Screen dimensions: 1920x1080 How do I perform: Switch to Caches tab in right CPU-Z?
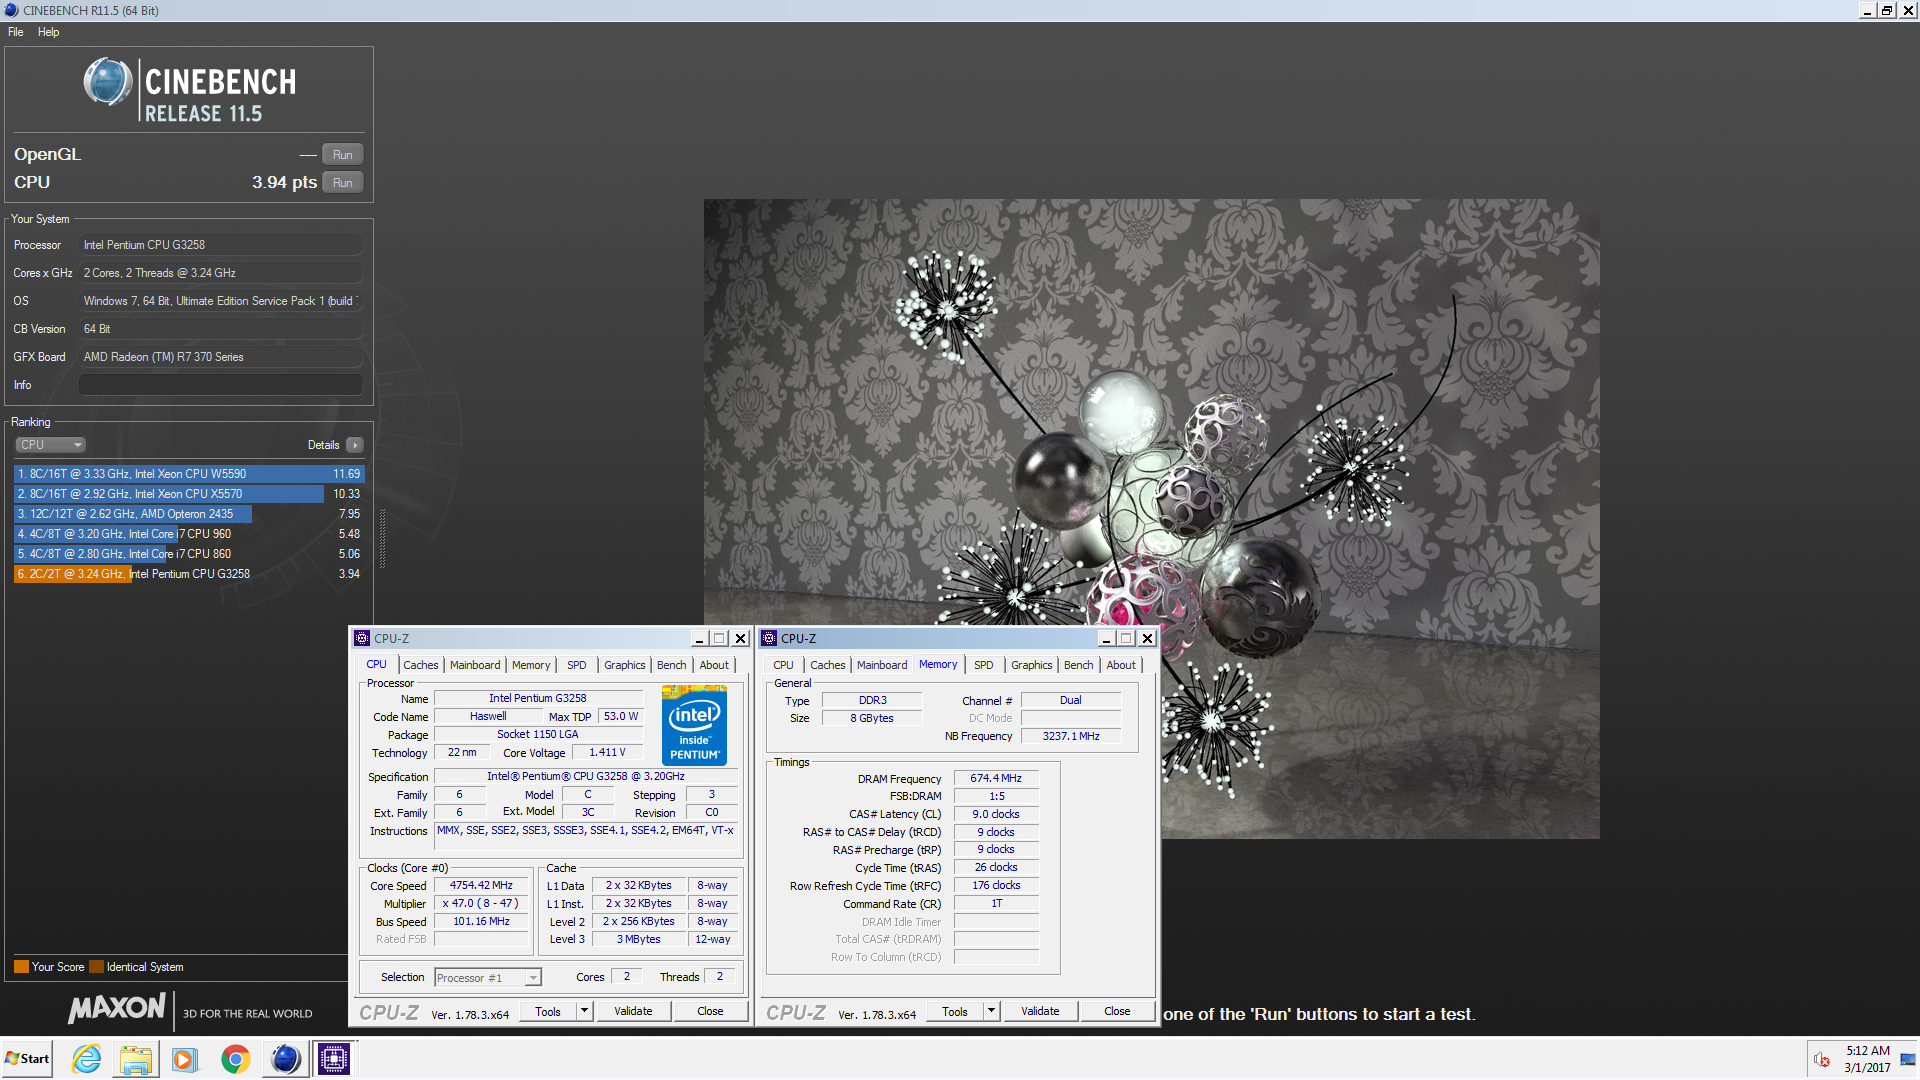pos(828,665)
